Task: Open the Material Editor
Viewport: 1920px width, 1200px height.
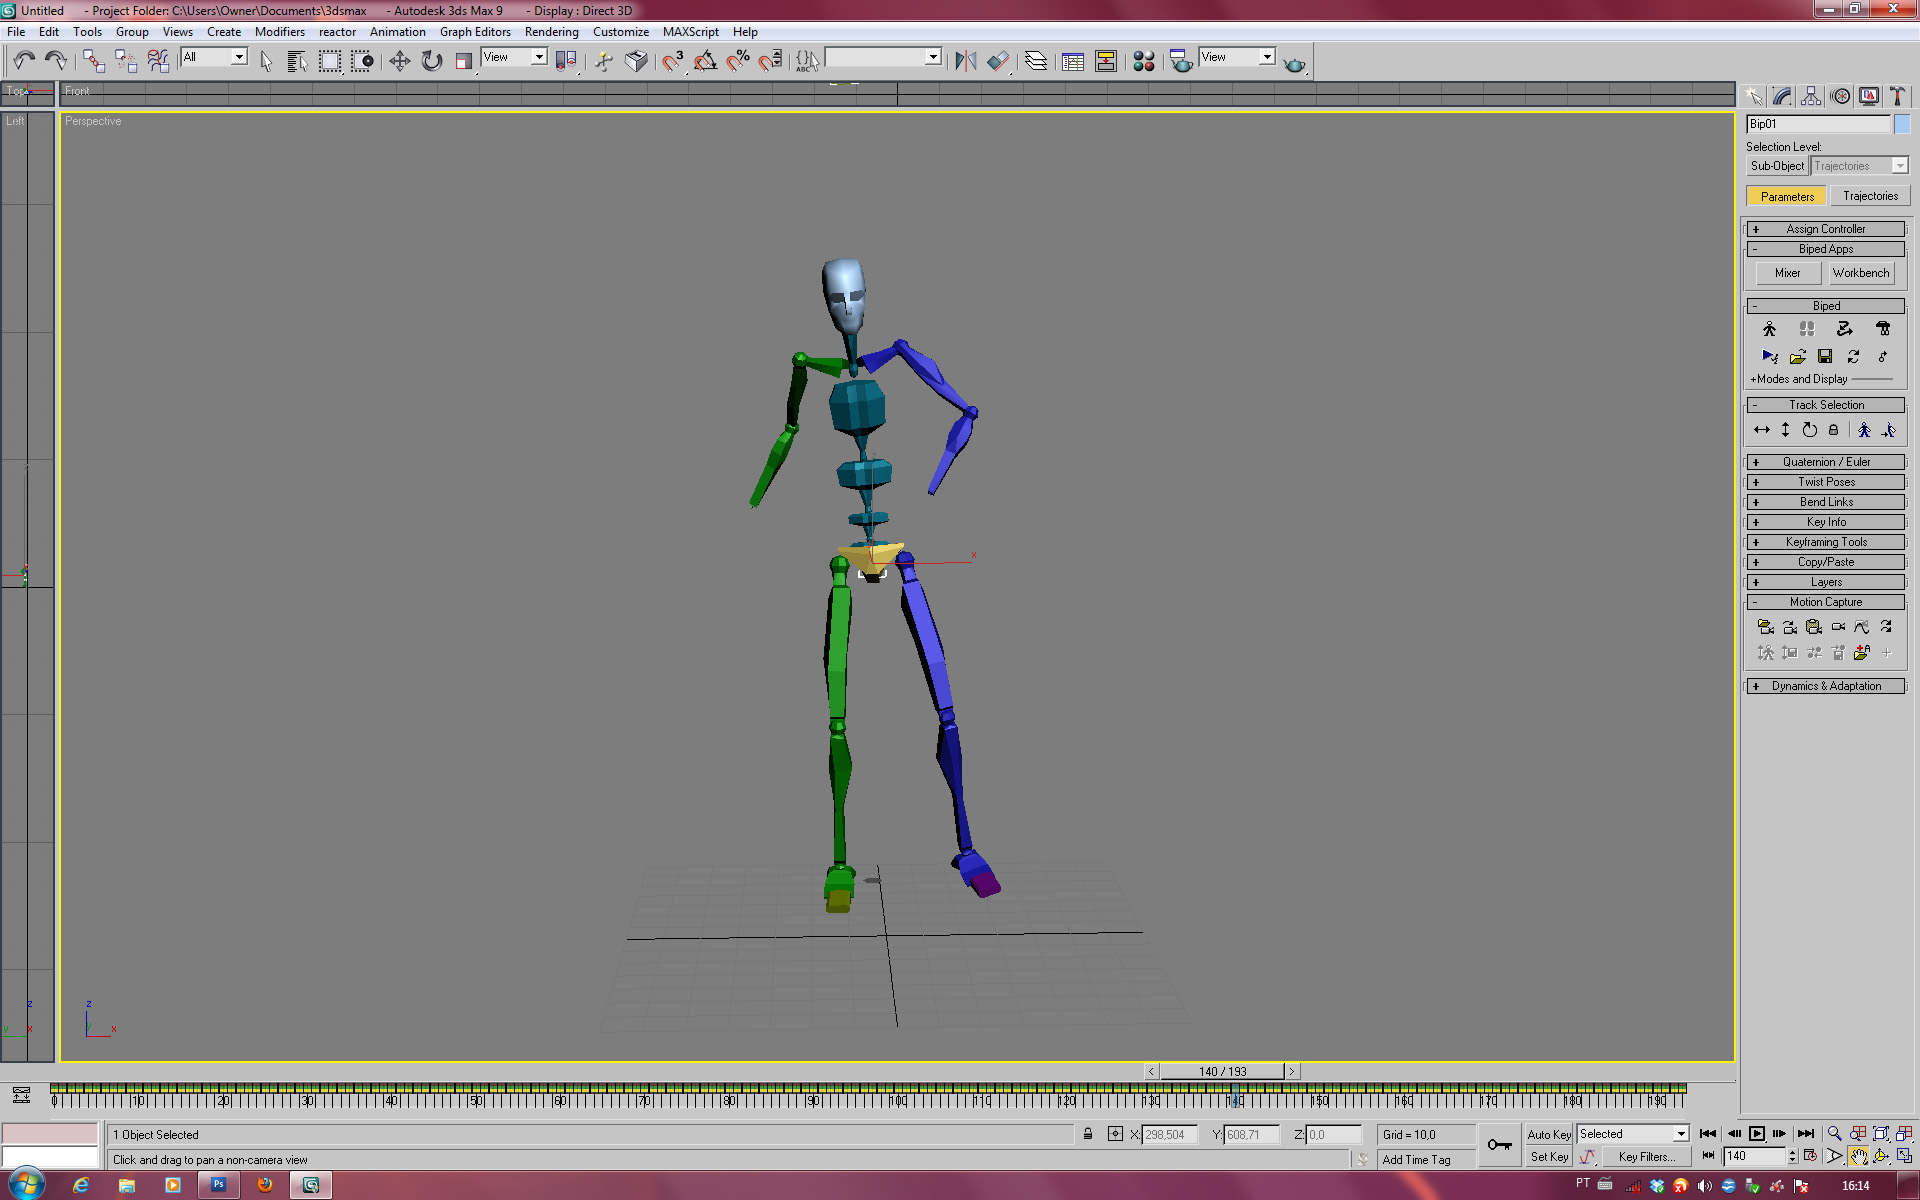Action: click(x=1144, y=61)
